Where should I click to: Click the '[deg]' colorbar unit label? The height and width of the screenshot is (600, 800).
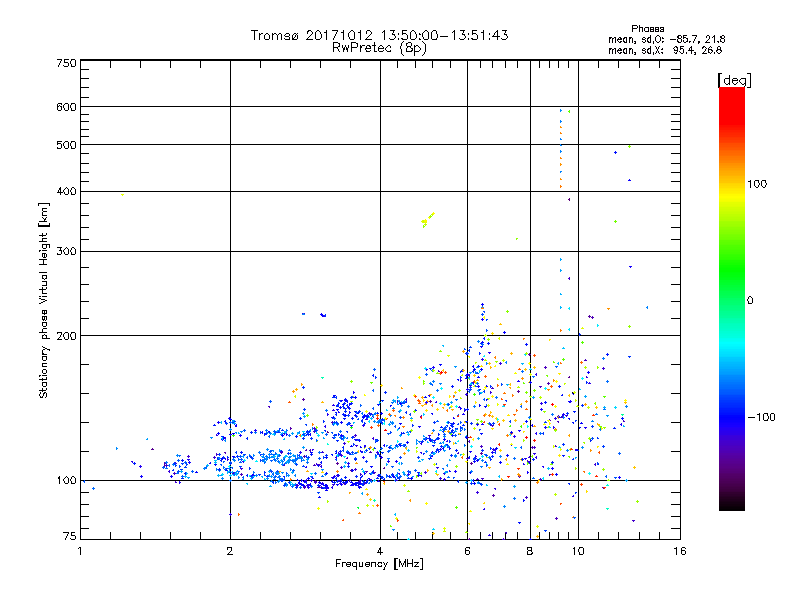pyautogui.click(x=734, y=80)
